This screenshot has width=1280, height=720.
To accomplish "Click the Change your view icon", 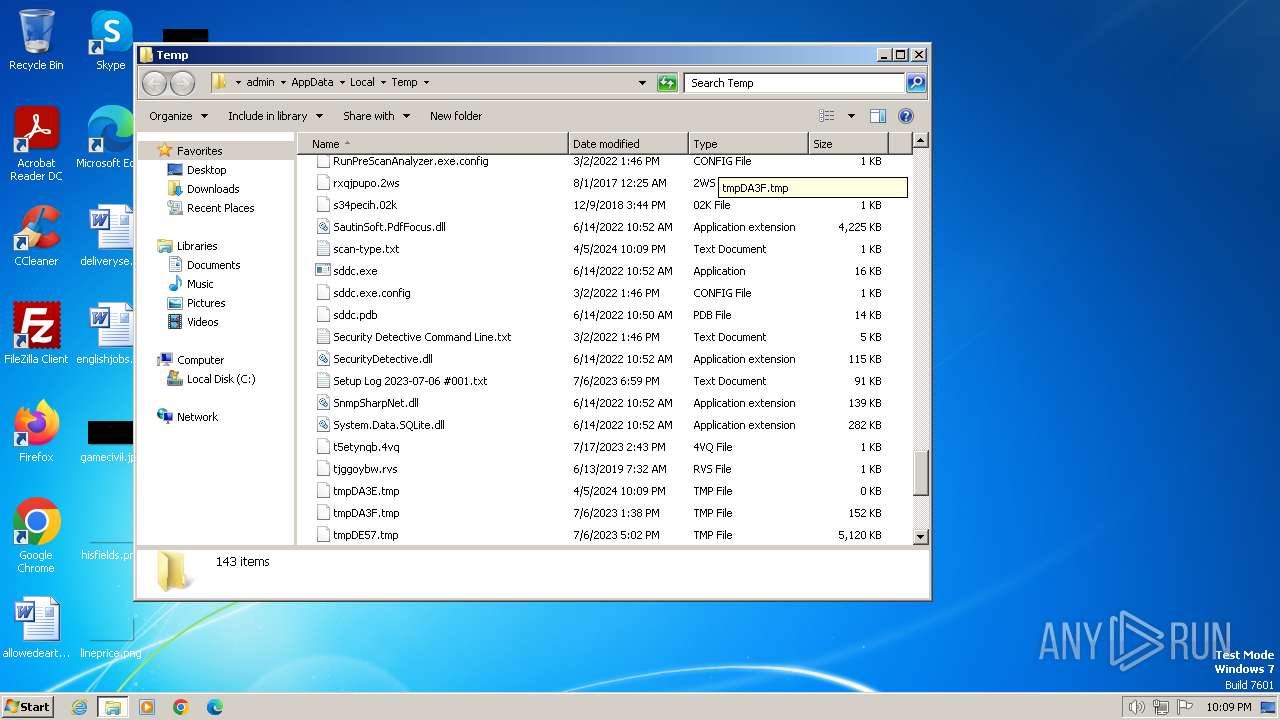I will click(827, 116).
